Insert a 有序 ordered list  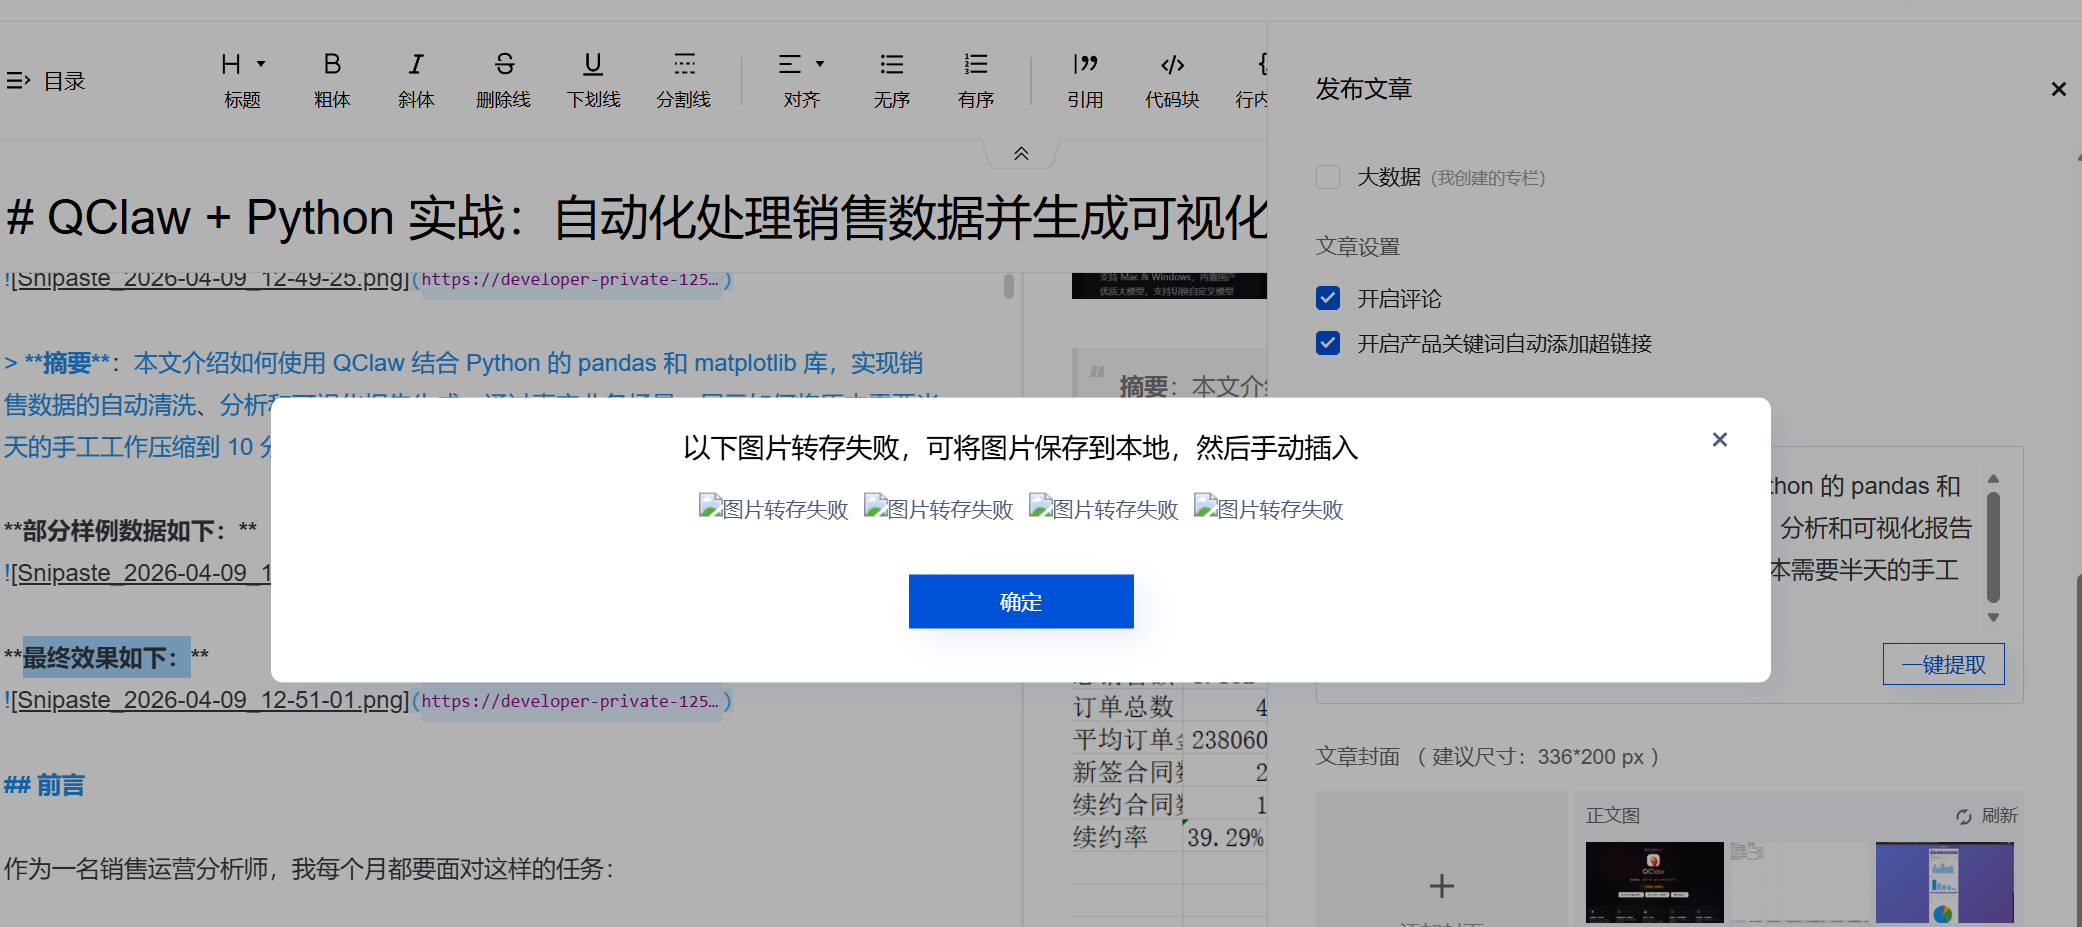976,81
